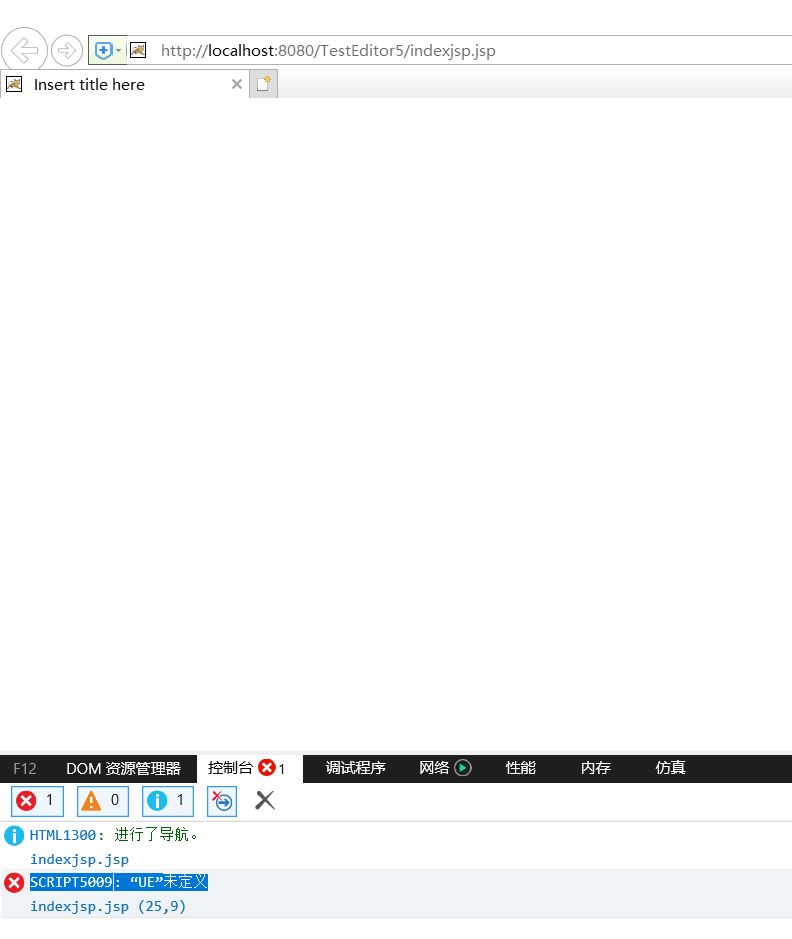Focus the localhost:8080 address bar URL
The width and height of the screenshot is (792, 939).
[328, 50]
